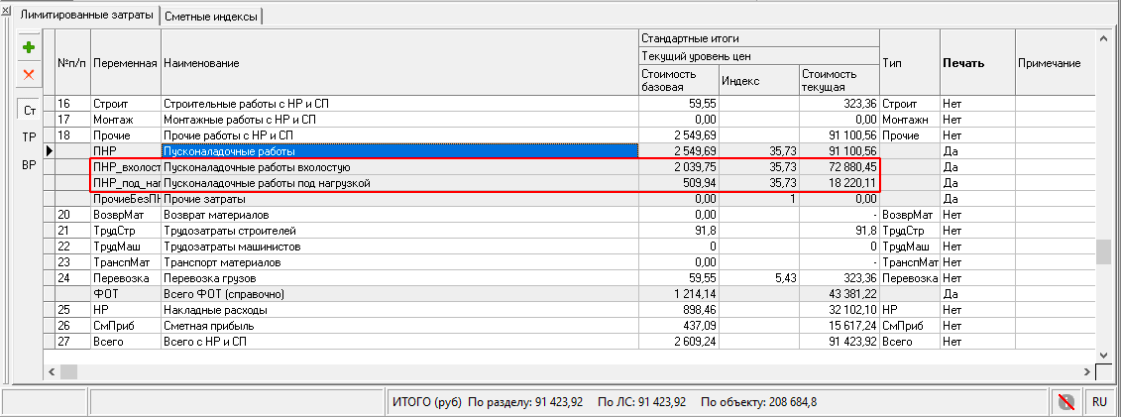Click the RU language indicator
This screenshot has height=417, width=1121.
pos(1098,401)
